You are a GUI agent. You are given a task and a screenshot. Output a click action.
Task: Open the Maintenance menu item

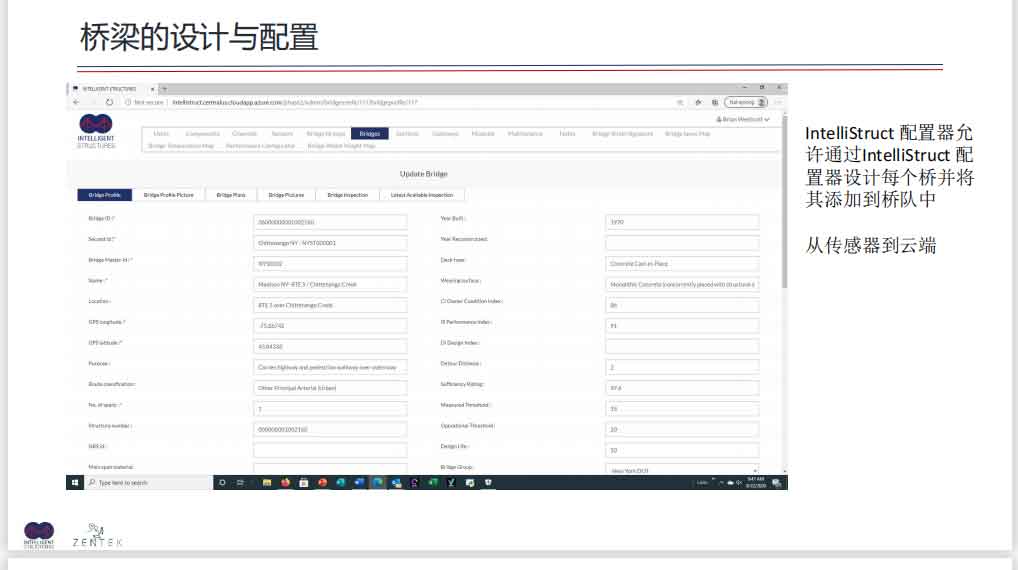525,133
